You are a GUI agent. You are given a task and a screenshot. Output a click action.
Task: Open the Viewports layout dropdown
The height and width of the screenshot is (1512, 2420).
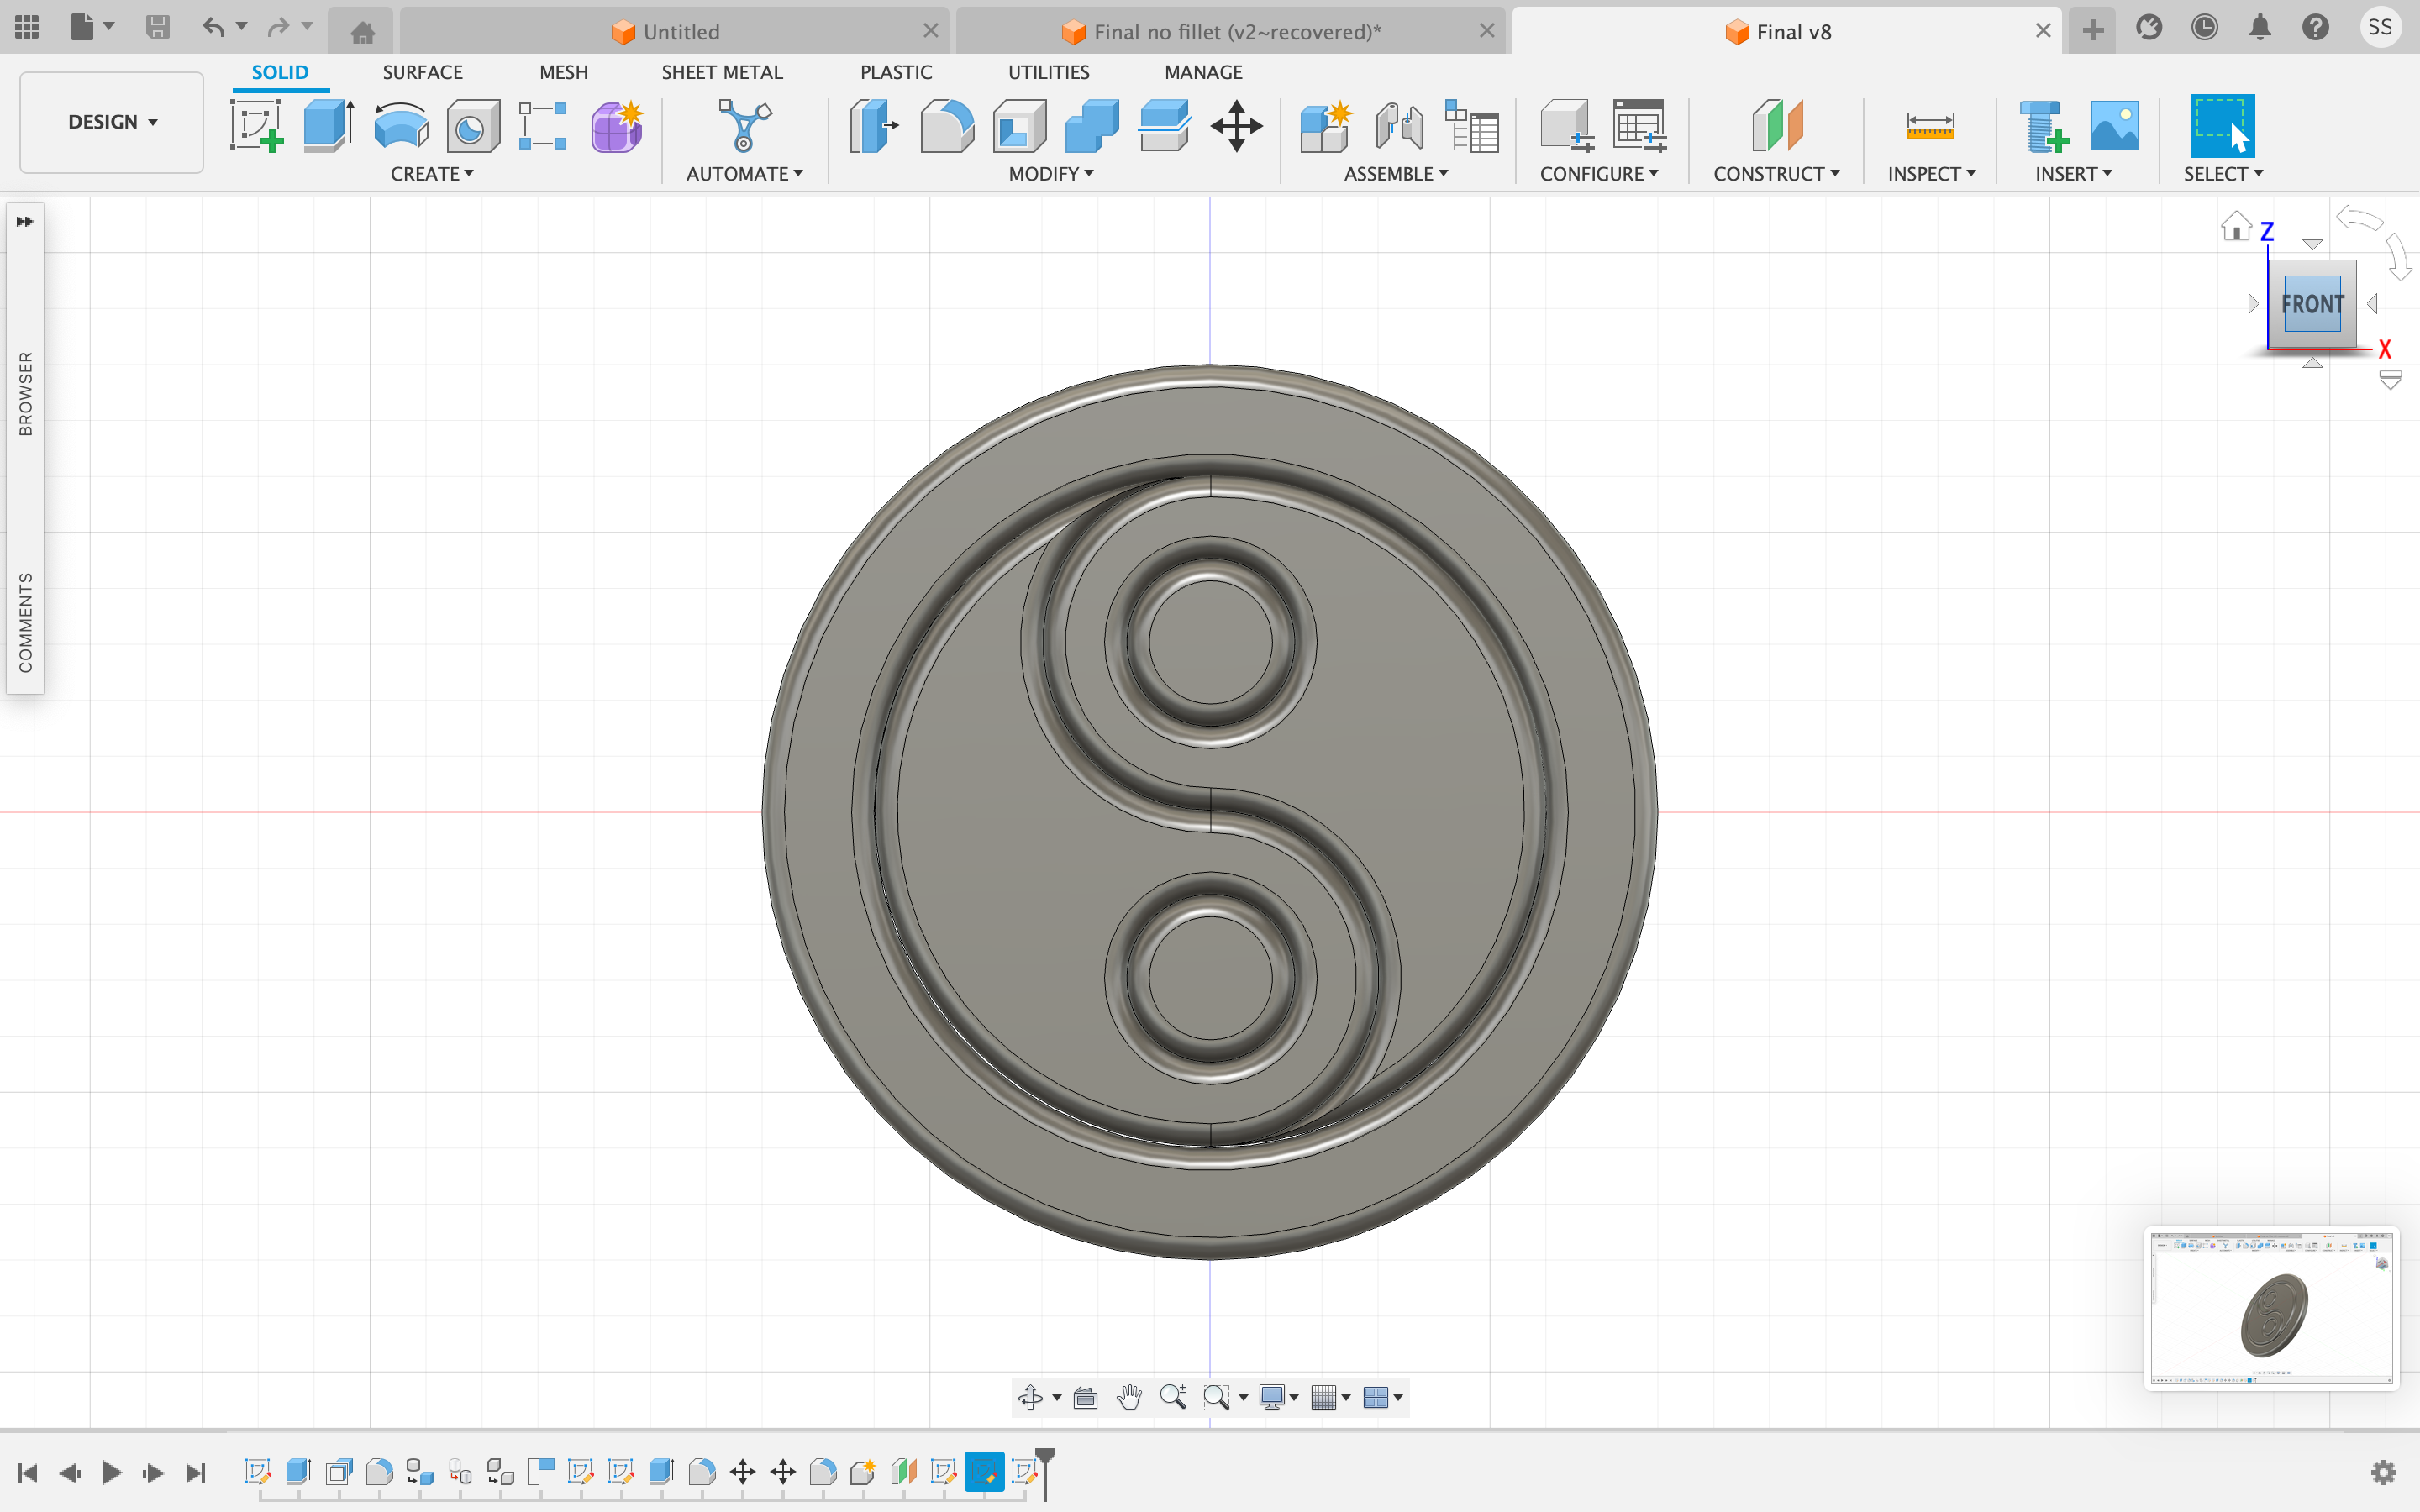[x=1383, y=1397]
